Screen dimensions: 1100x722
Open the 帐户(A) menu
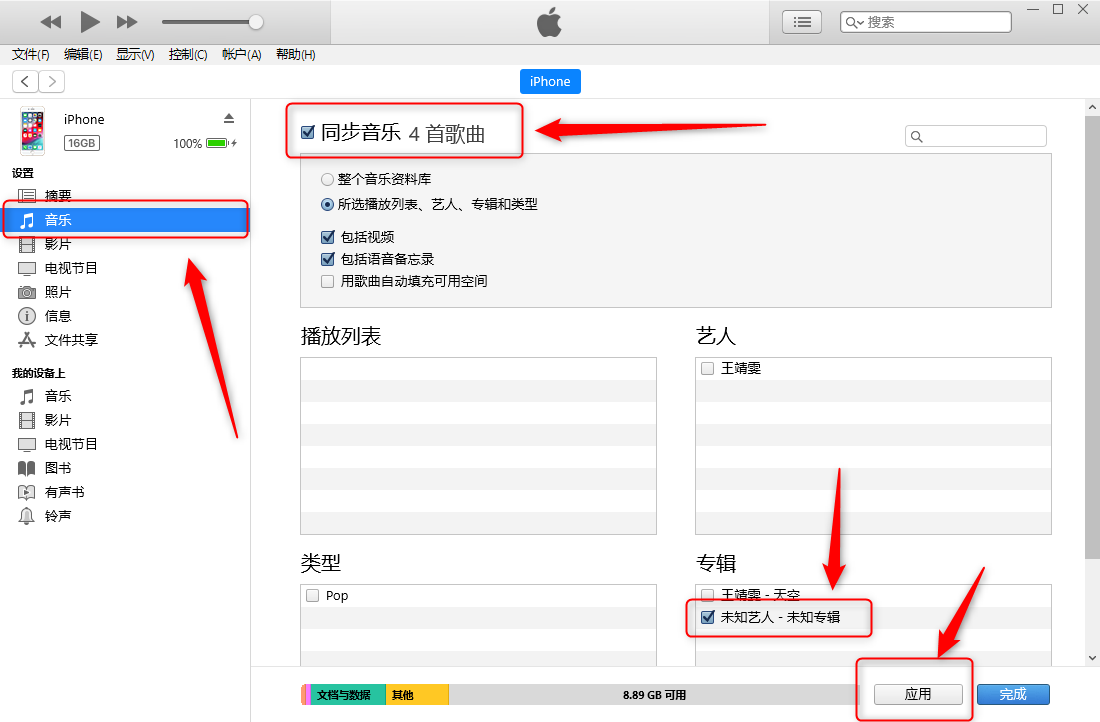(x=241, y=55)
